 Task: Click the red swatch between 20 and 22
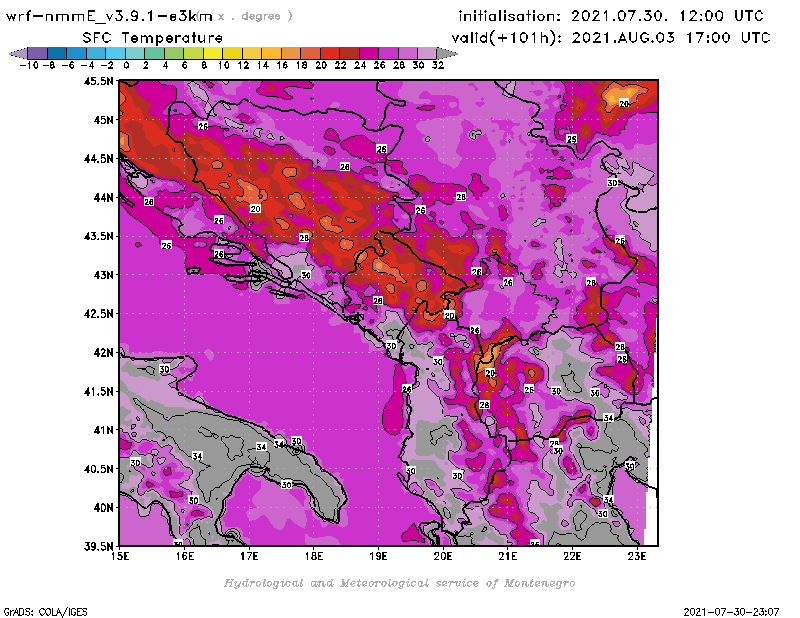tap(330, 53)
